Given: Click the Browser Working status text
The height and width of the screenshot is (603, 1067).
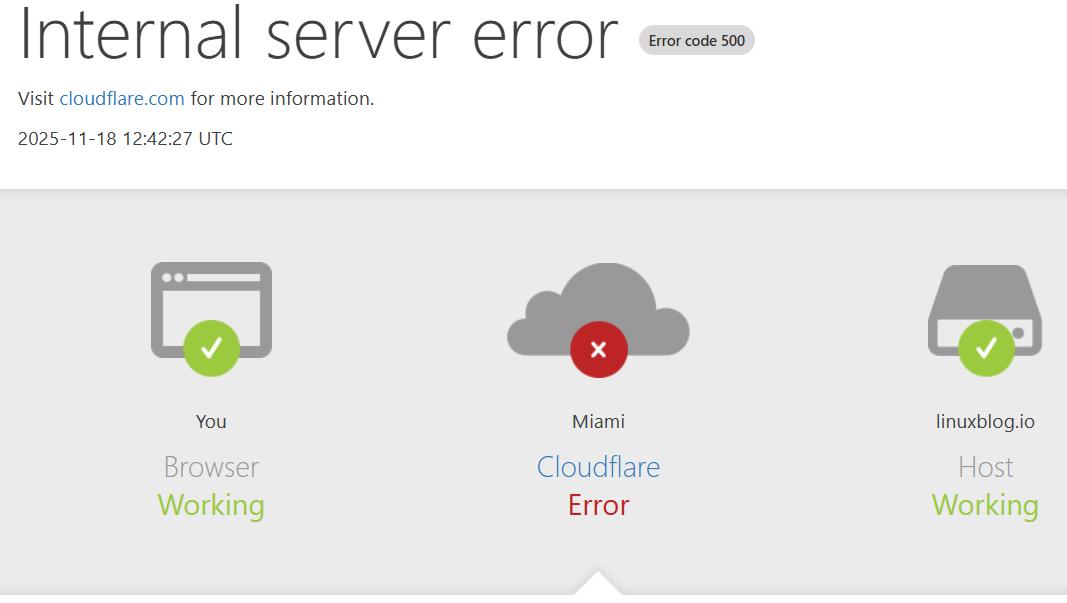Looking at the screenshot, I should tap(210, 487).
